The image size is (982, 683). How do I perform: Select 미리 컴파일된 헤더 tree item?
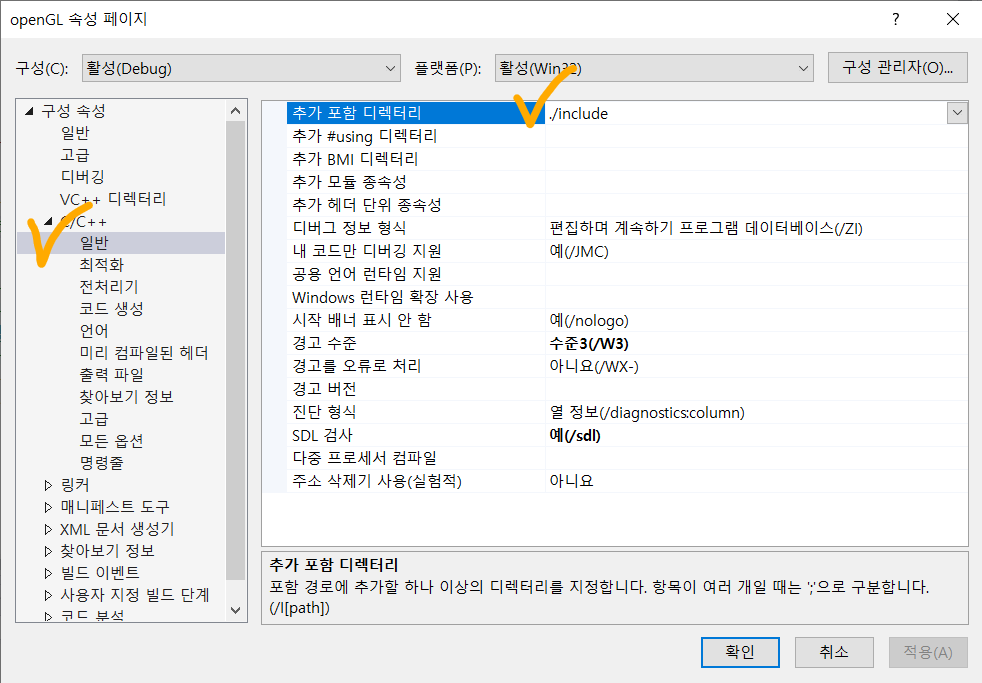tap(144, 353)
